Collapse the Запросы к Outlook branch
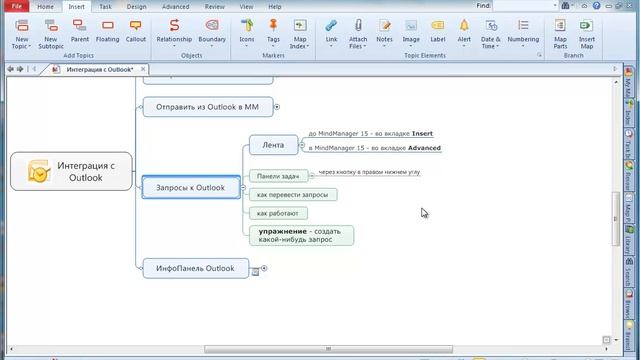640x360 pixels. pyautogui.click(x=244, y=187)
